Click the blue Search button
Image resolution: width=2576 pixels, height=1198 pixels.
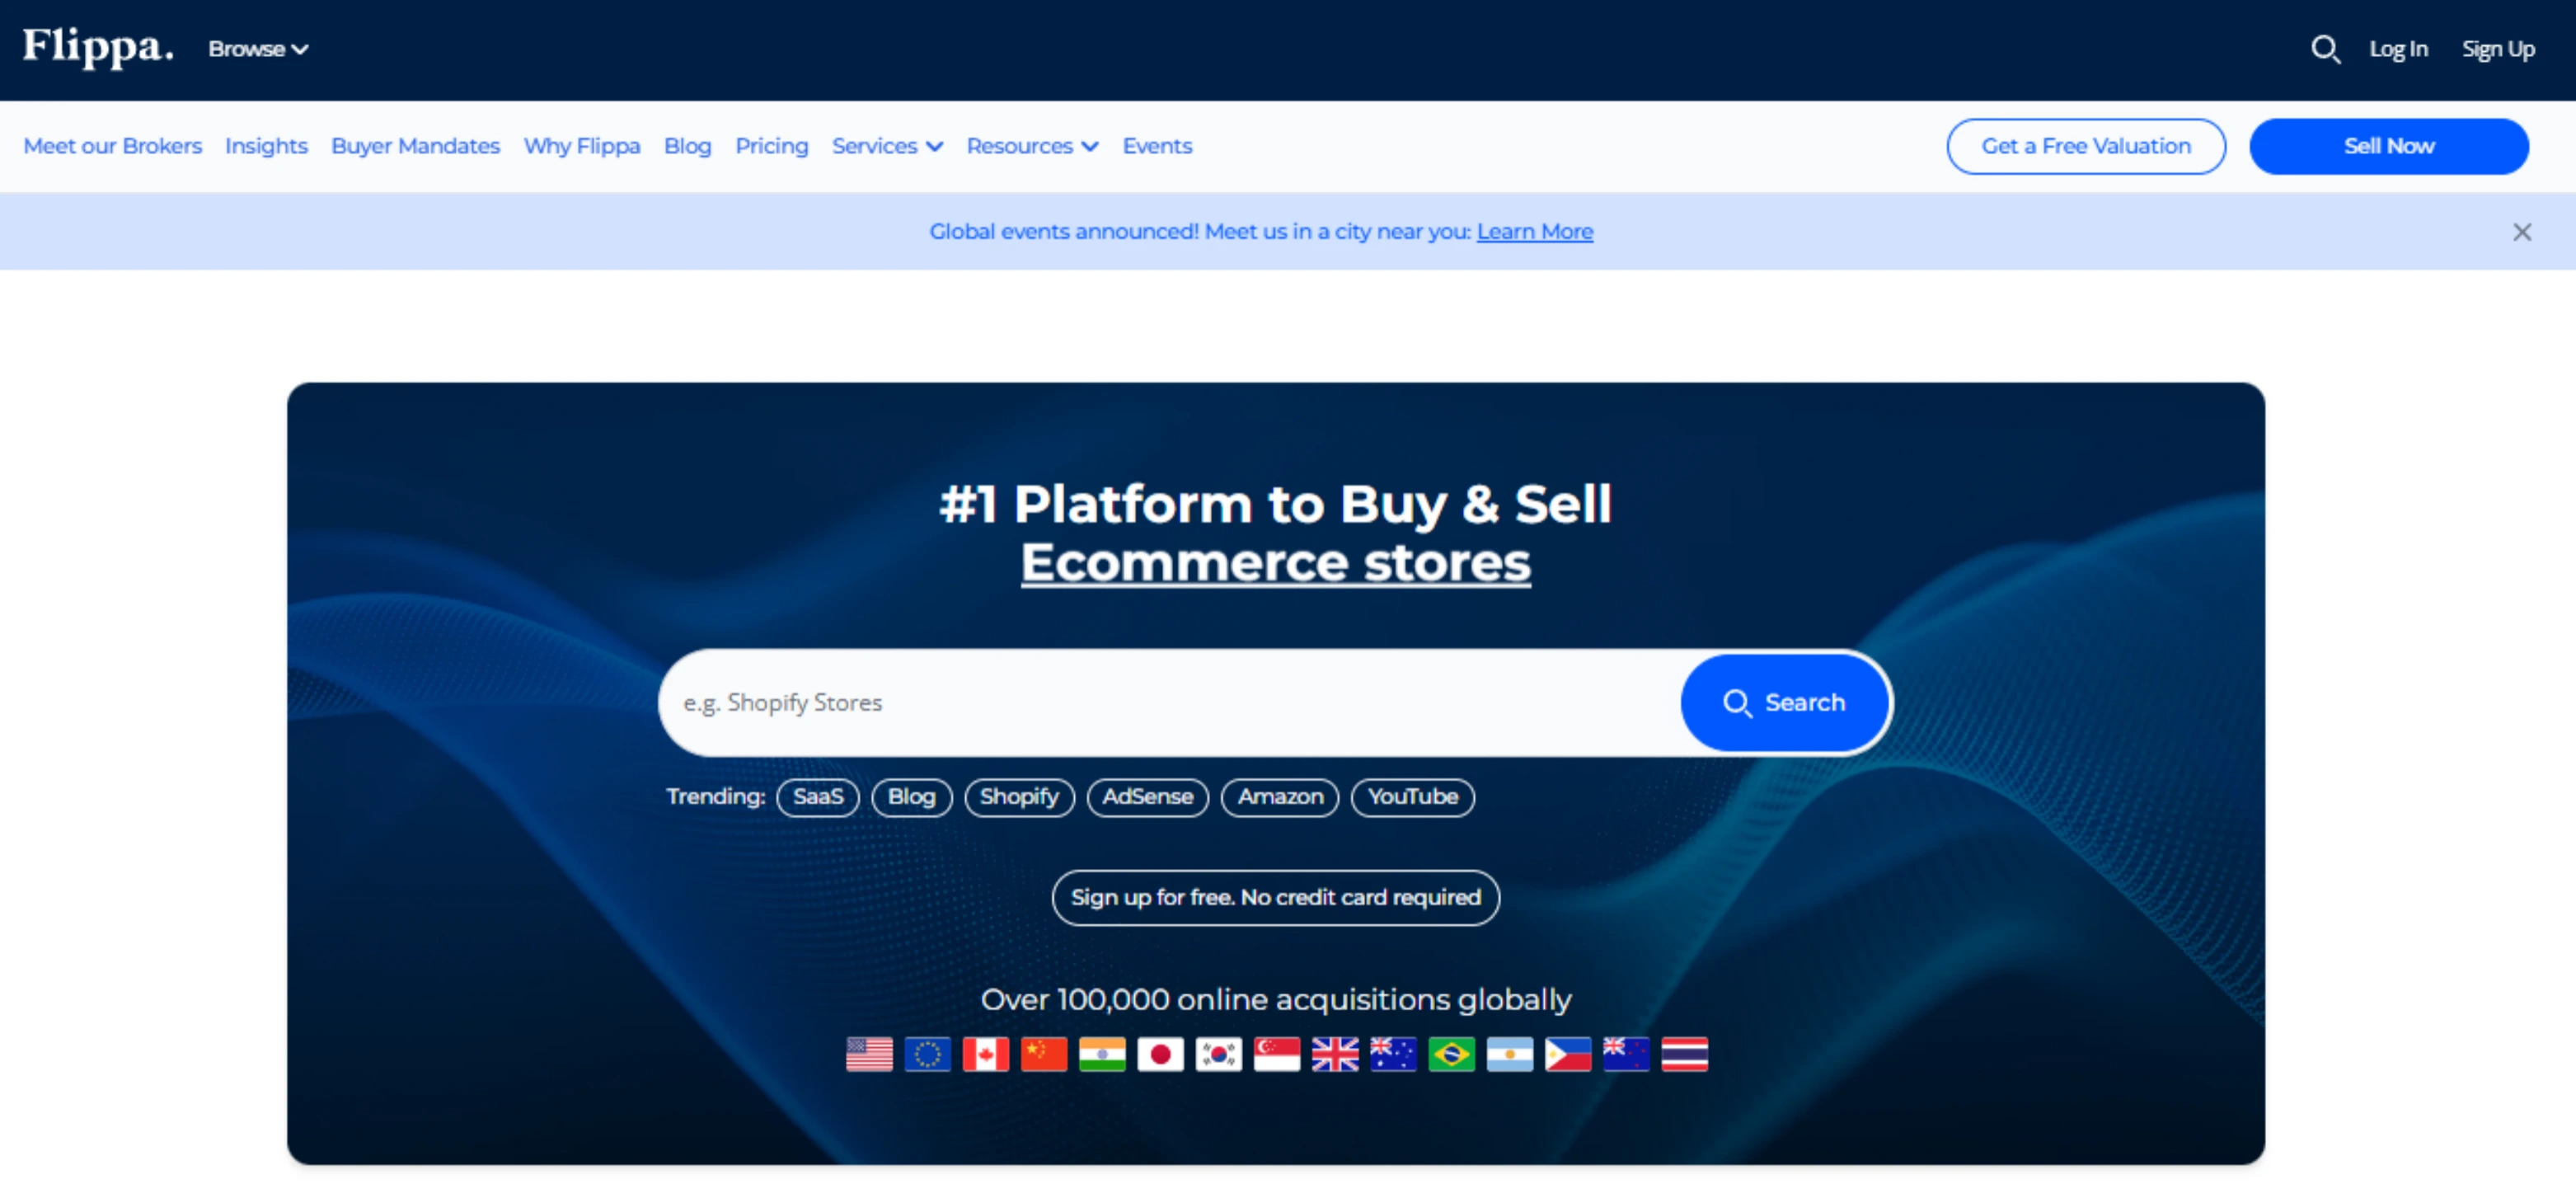tap(1784, 702)
